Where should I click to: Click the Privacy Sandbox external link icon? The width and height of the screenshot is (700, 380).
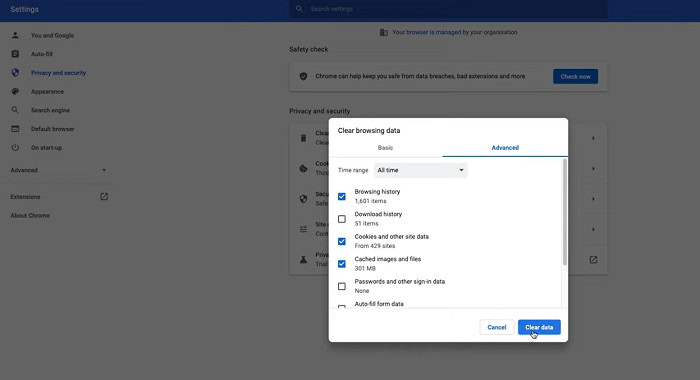[593, 259]
